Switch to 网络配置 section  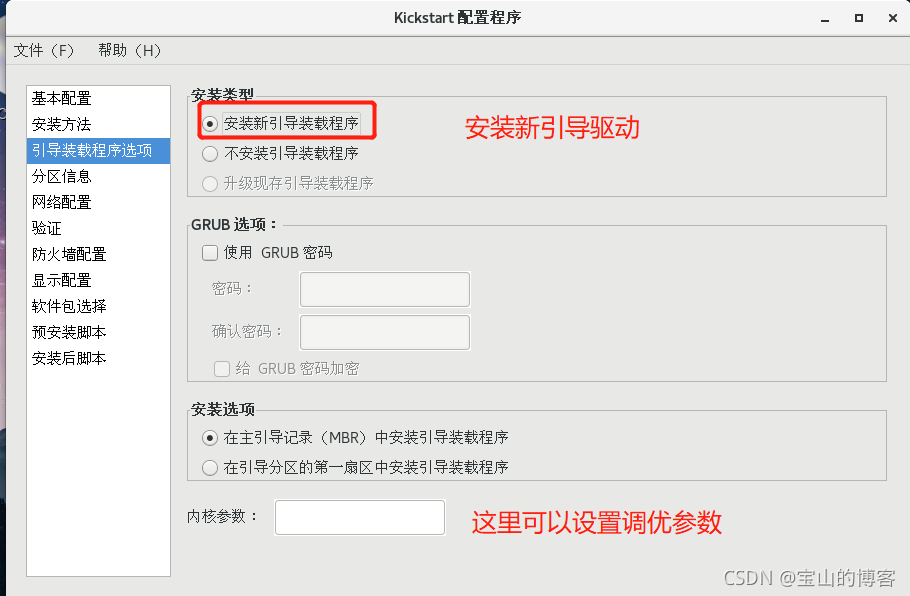61,202
